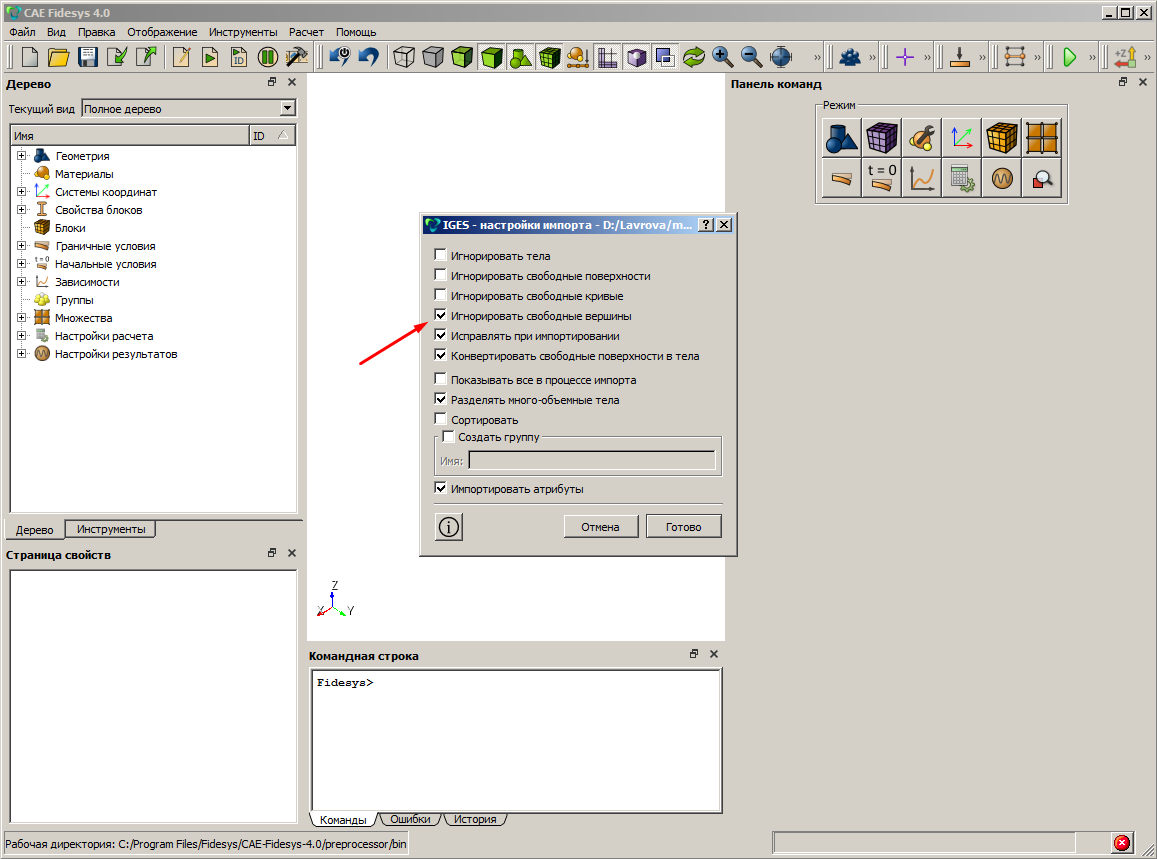This screenshot has height=859, width=1157.
Task: Switch to the Инструменты tab below the tree
Action: coord(111,529)
